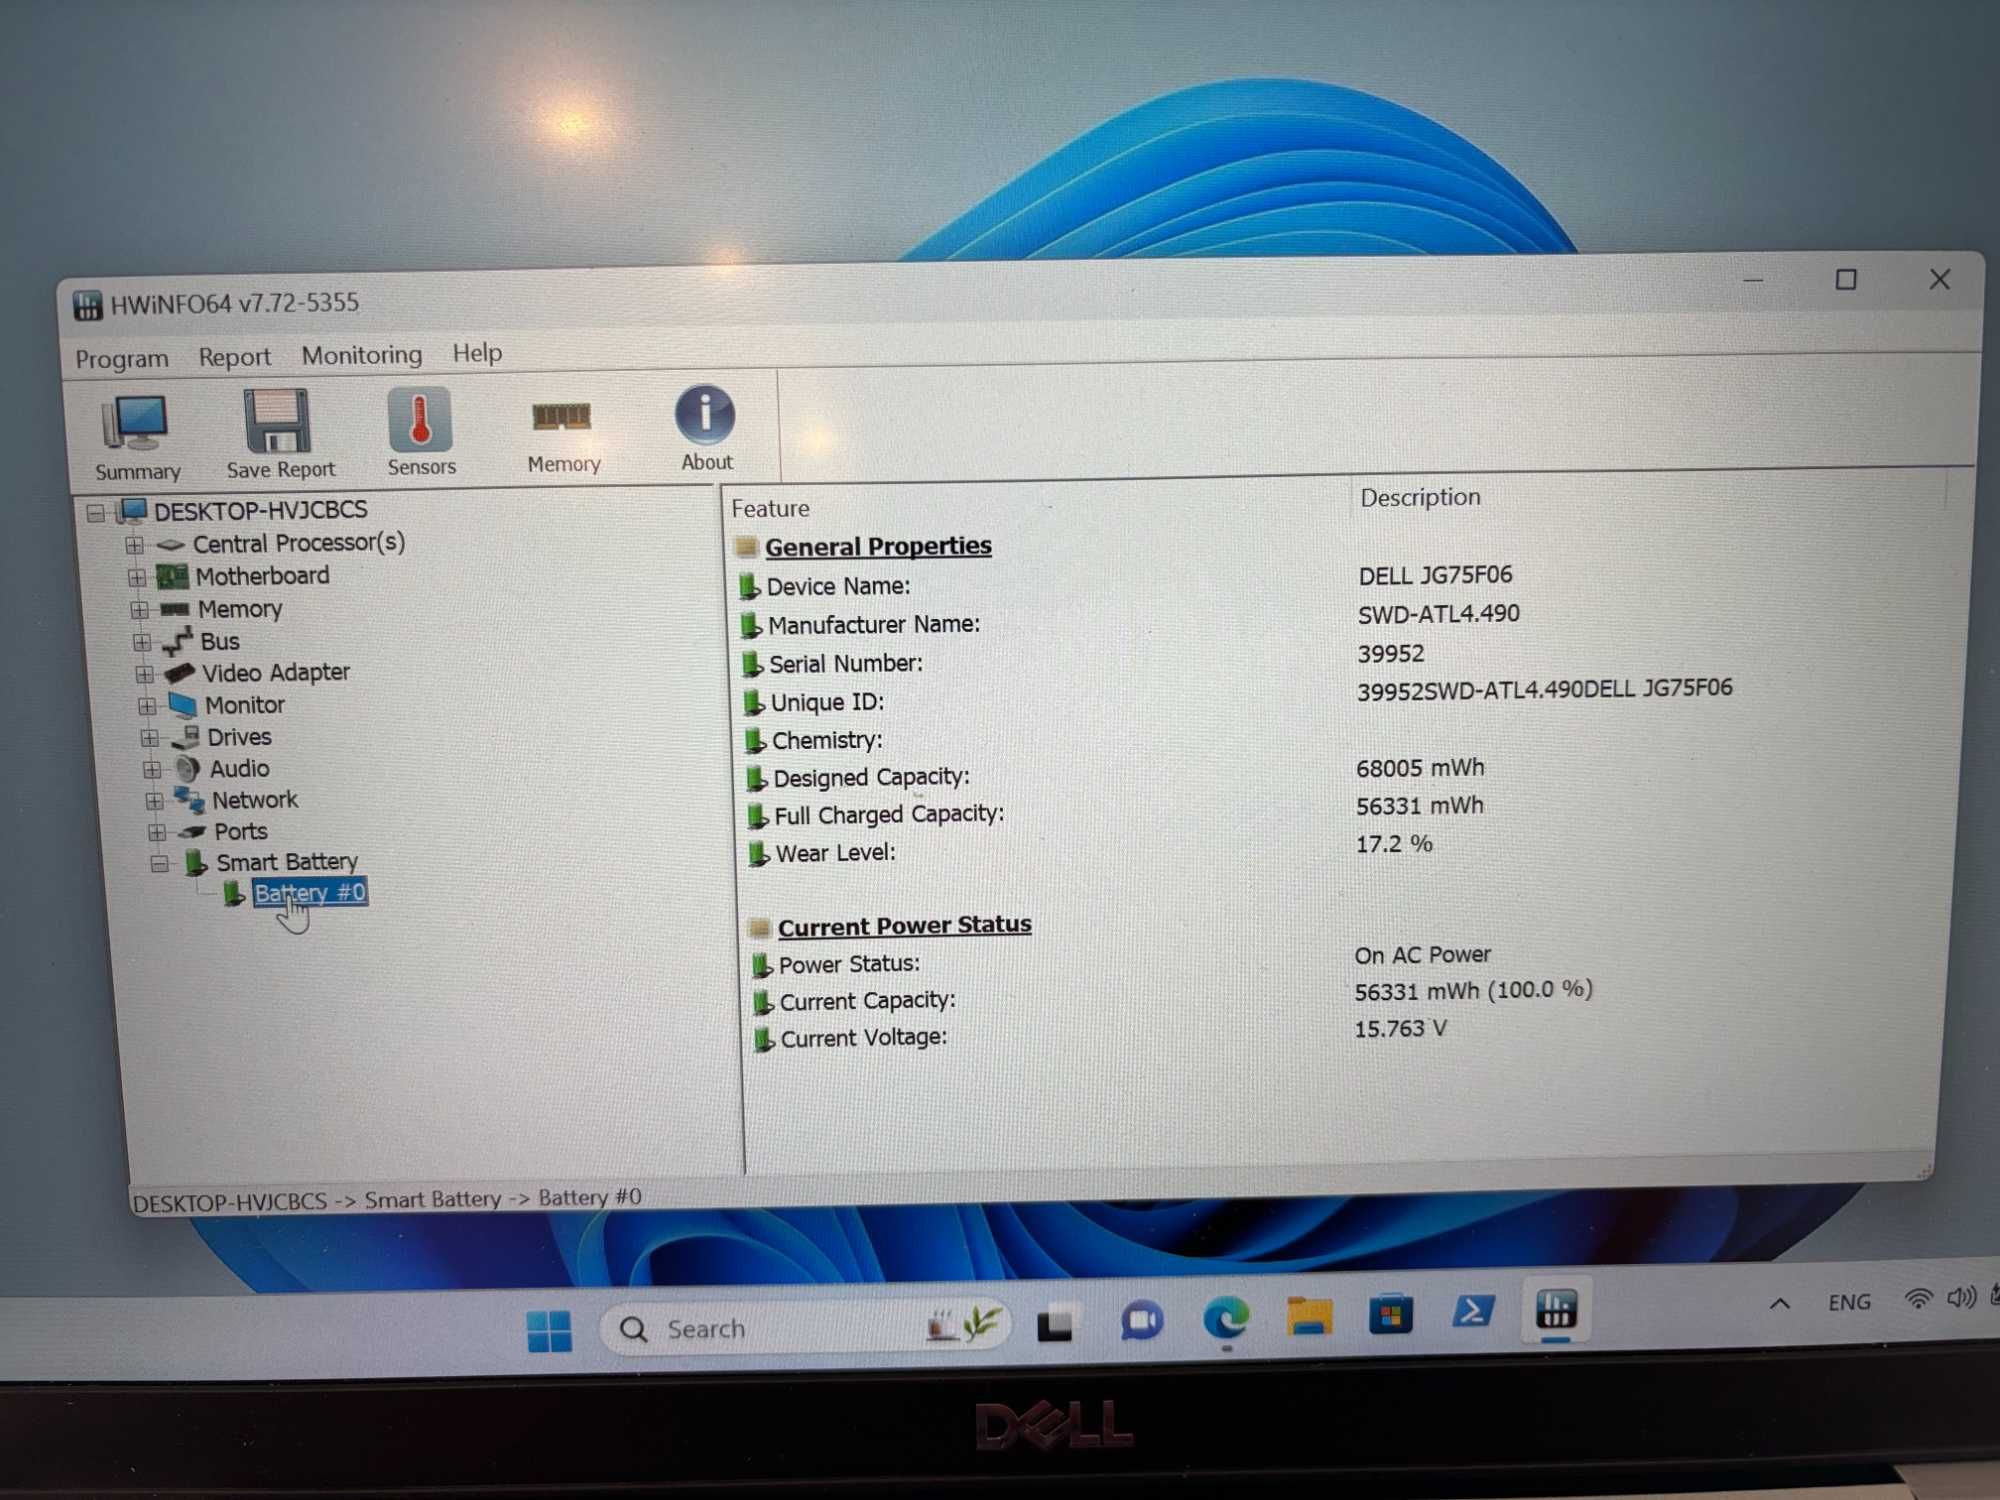The height and width of the screenshot is (1500, 2000).
Task: Open the About info icon
Action: [x=706, y=428]
